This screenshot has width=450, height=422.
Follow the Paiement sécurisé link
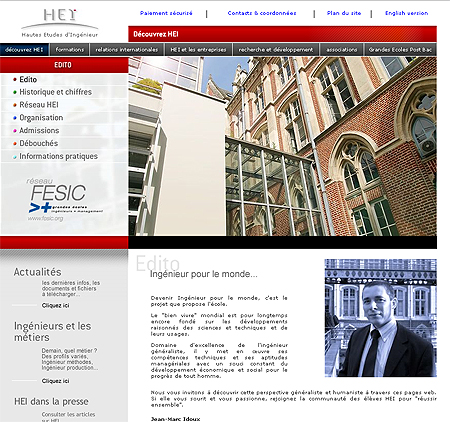pyautogui.click(x=166, y=13)
